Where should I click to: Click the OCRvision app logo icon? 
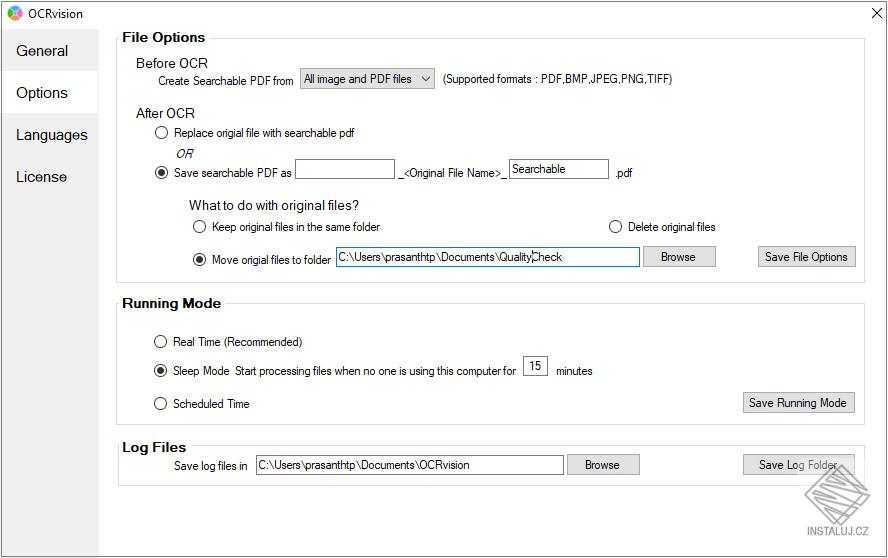14,14
